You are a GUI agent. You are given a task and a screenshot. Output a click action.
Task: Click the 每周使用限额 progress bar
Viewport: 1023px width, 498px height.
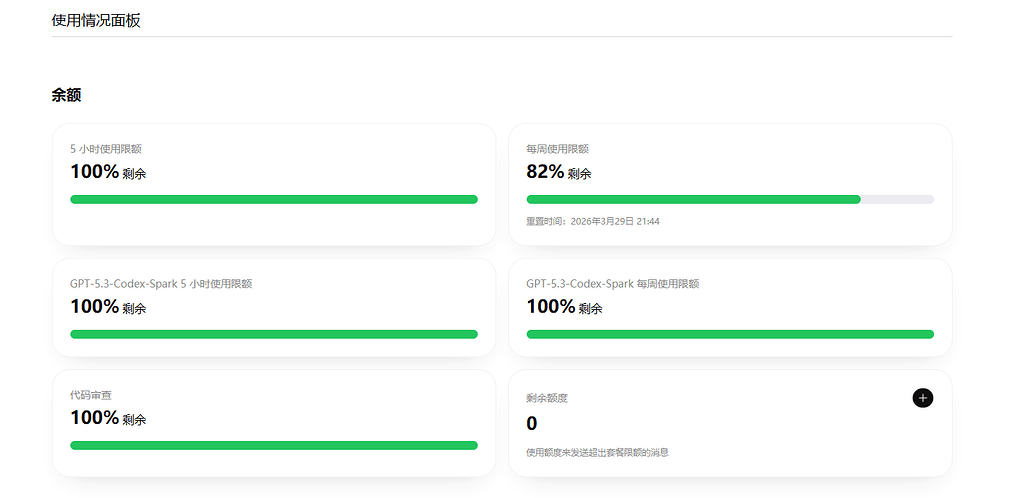coord(730,199)
